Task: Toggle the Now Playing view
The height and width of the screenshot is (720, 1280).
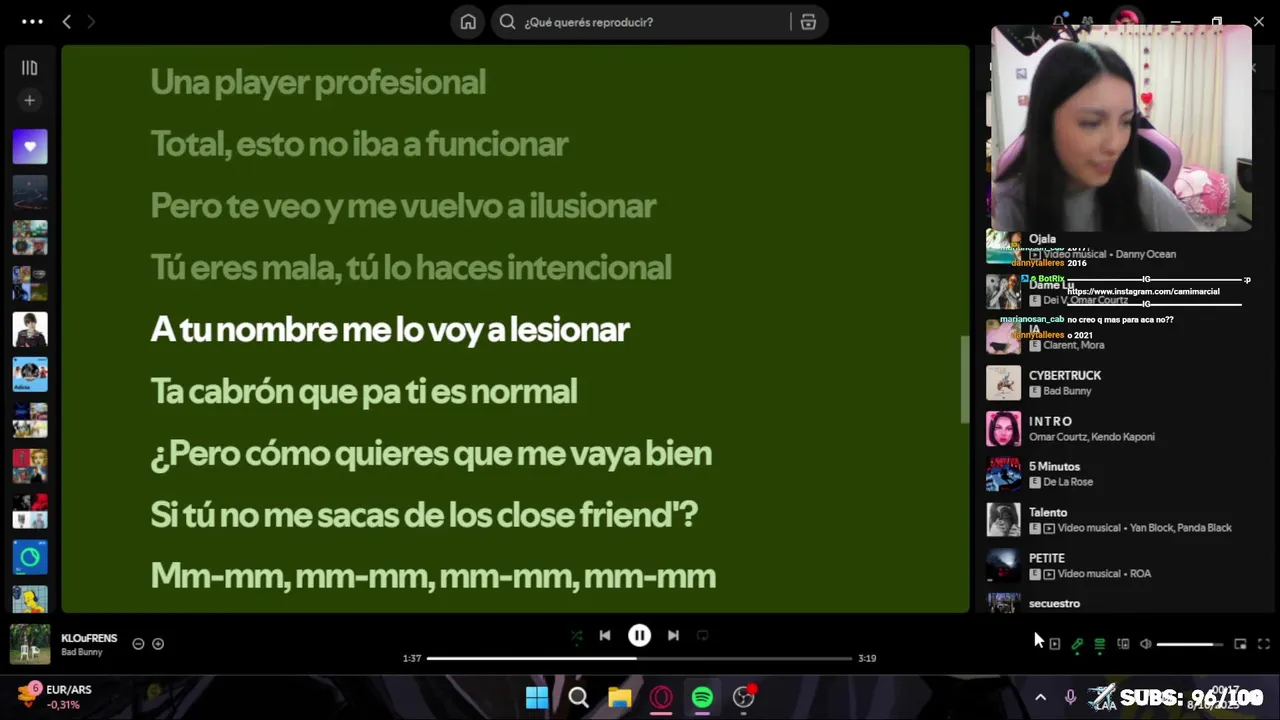Action: pos(1054,644)
